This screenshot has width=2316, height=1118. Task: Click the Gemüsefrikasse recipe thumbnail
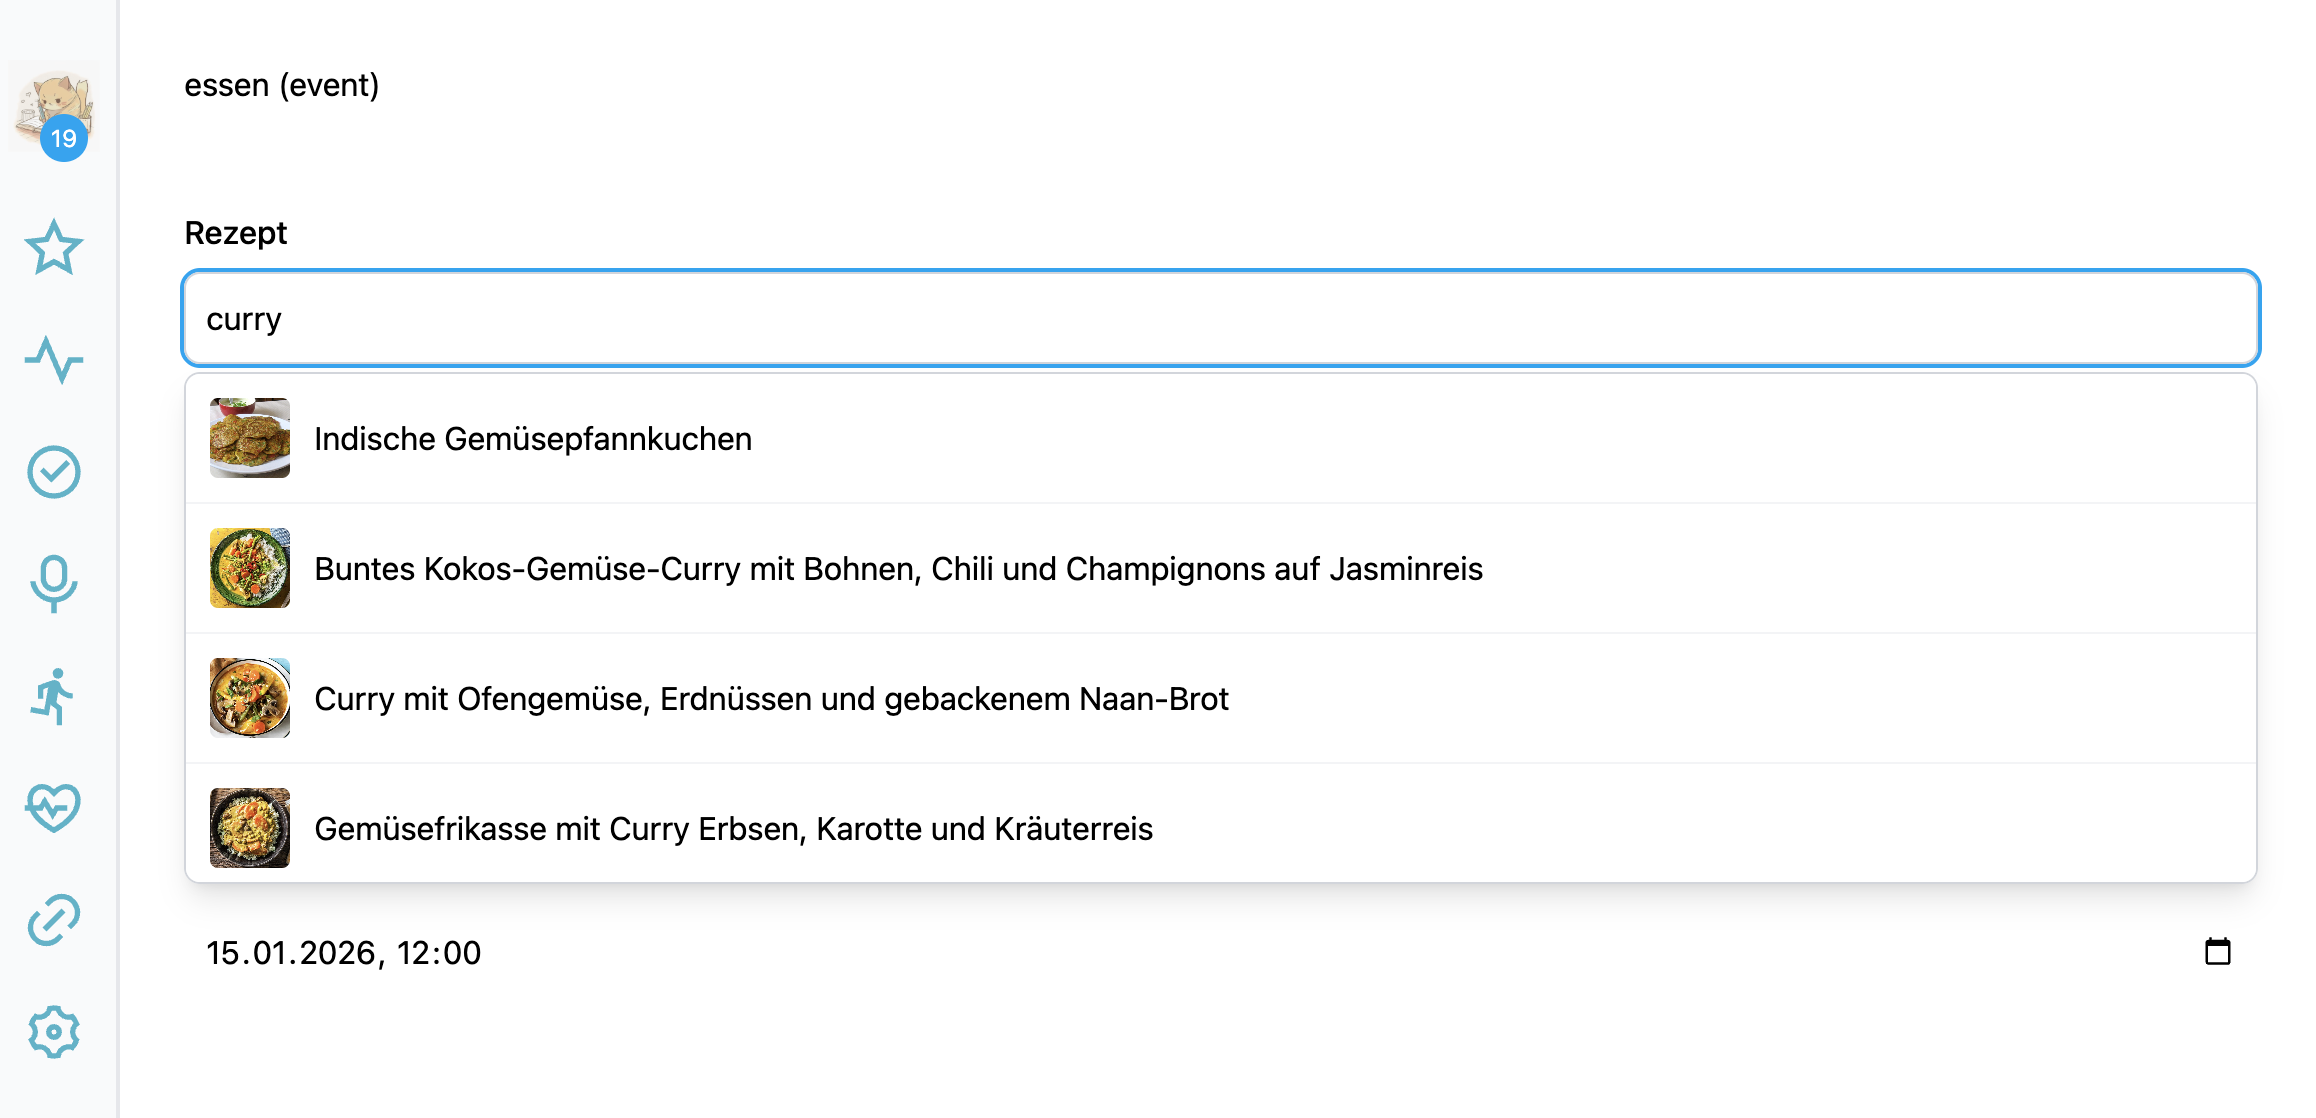point(250,828)
